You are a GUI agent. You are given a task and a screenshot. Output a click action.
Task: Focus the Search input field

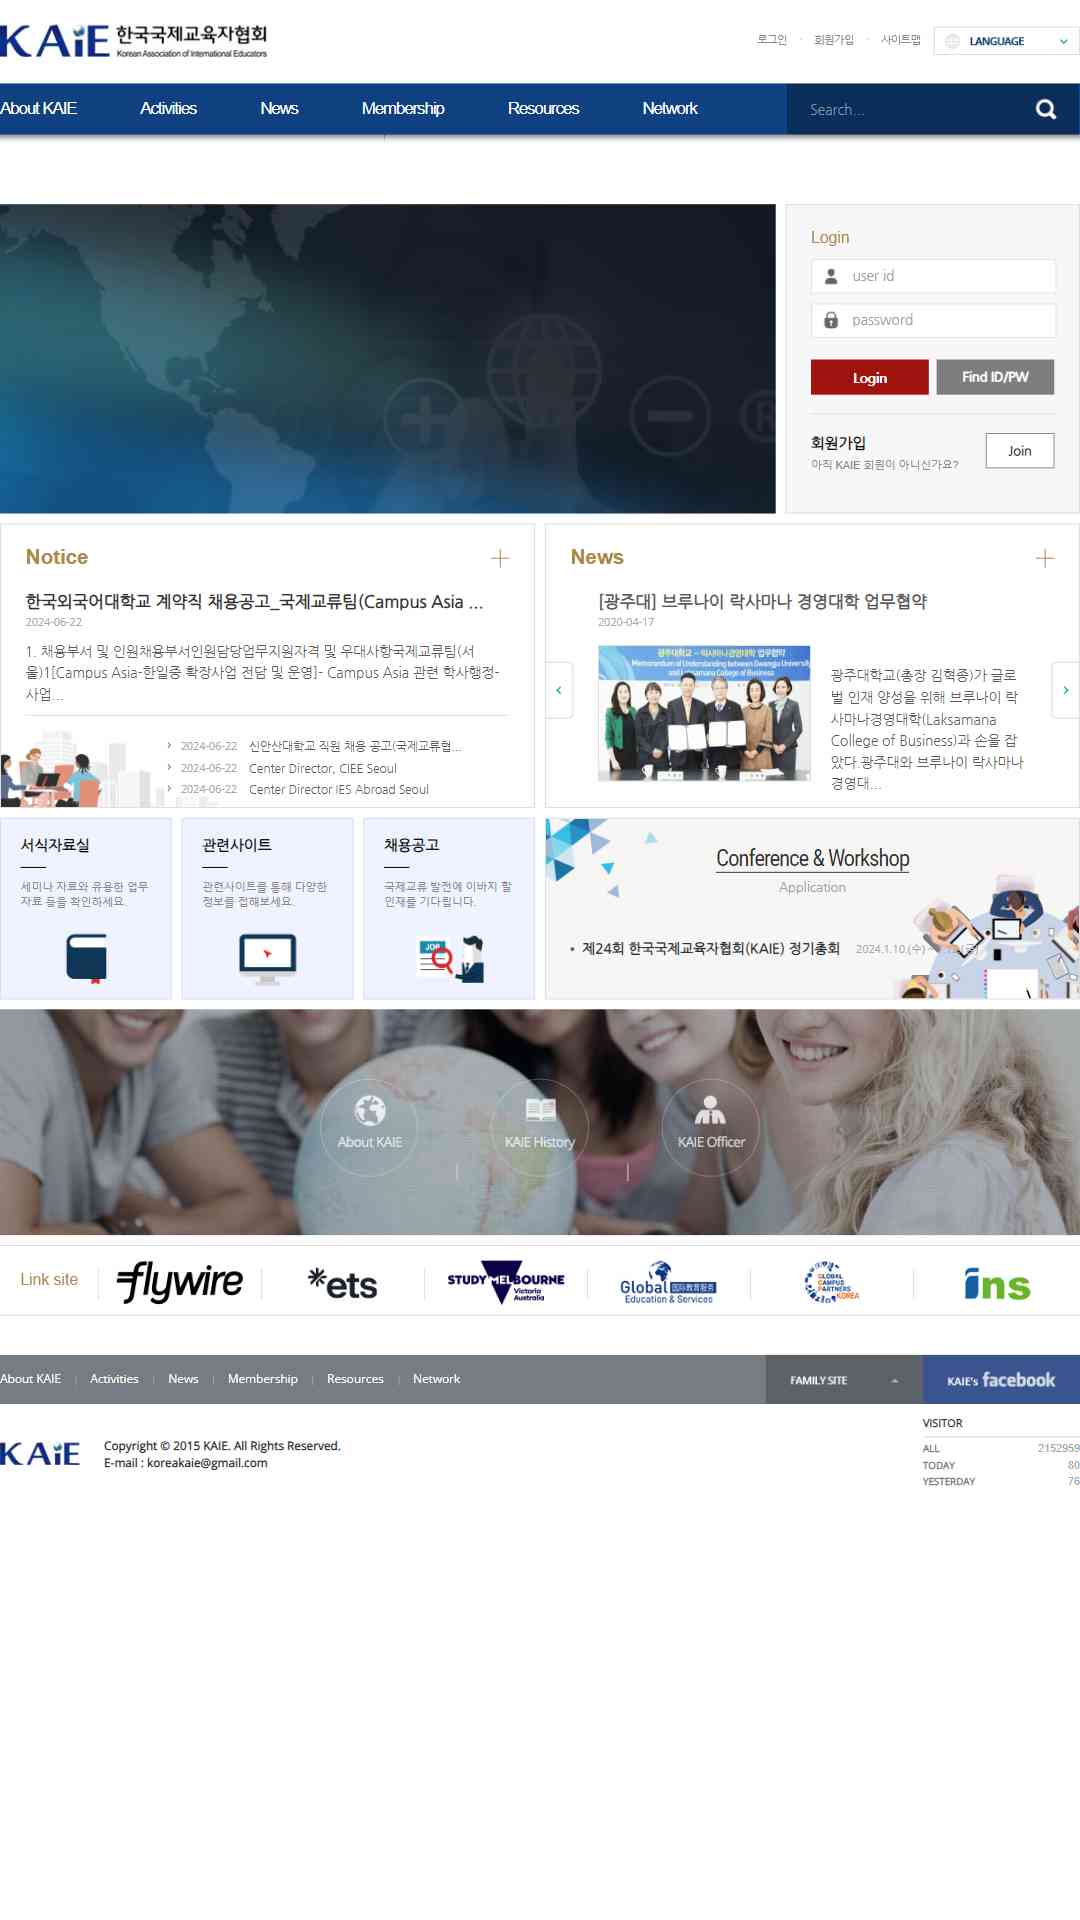[910, 109]
